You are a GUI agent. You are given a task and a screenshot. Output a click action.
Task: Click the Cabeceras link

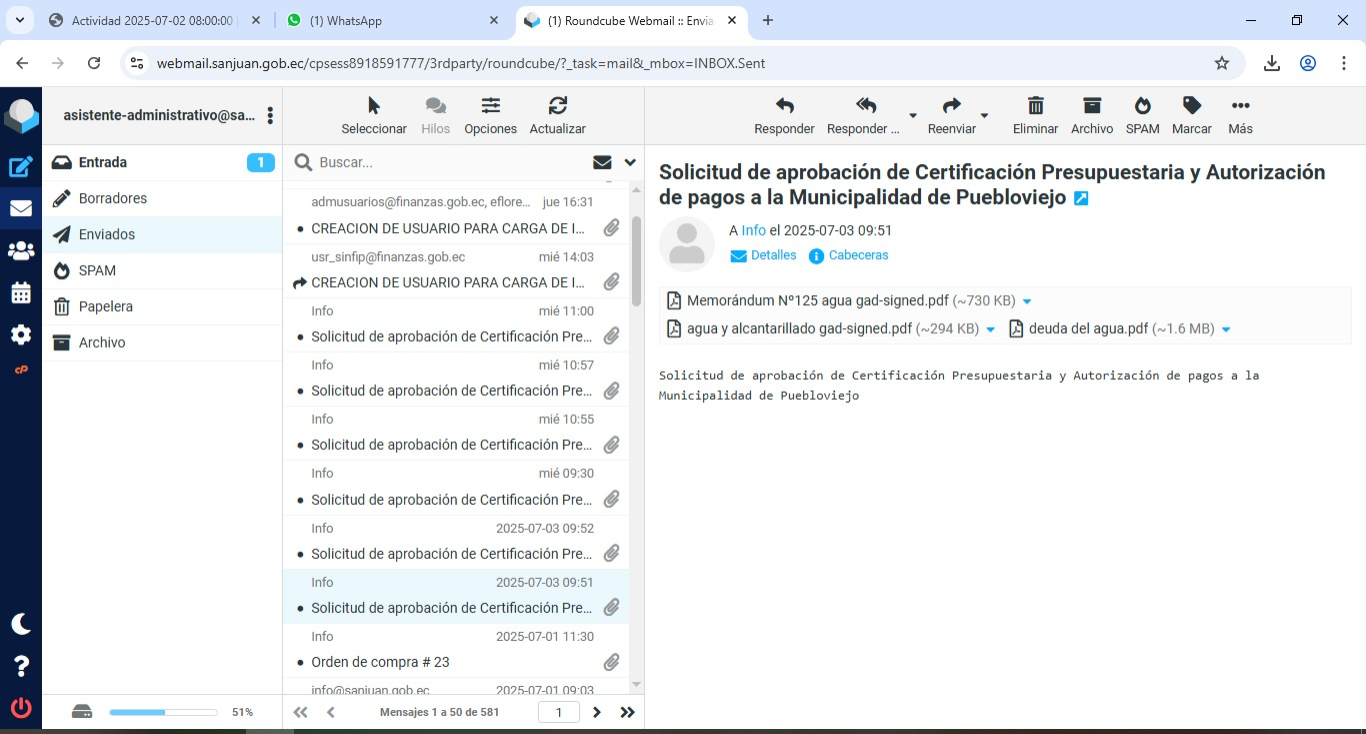858,256
